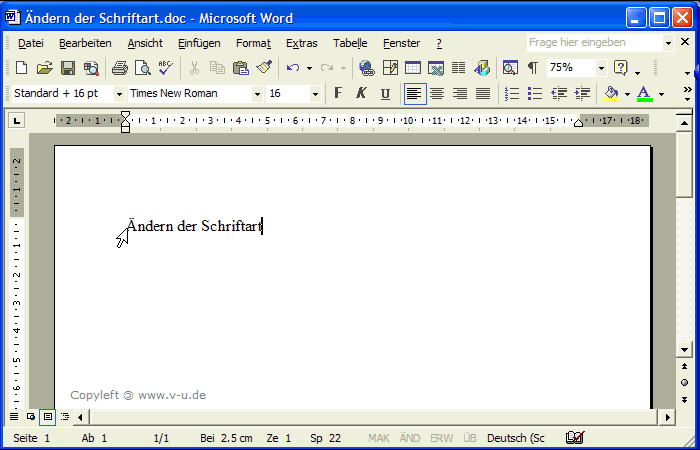The width and height of the screenshot is (700, 450).
Task: Open the font color dropdown arrow
Action: coord(661,94)
